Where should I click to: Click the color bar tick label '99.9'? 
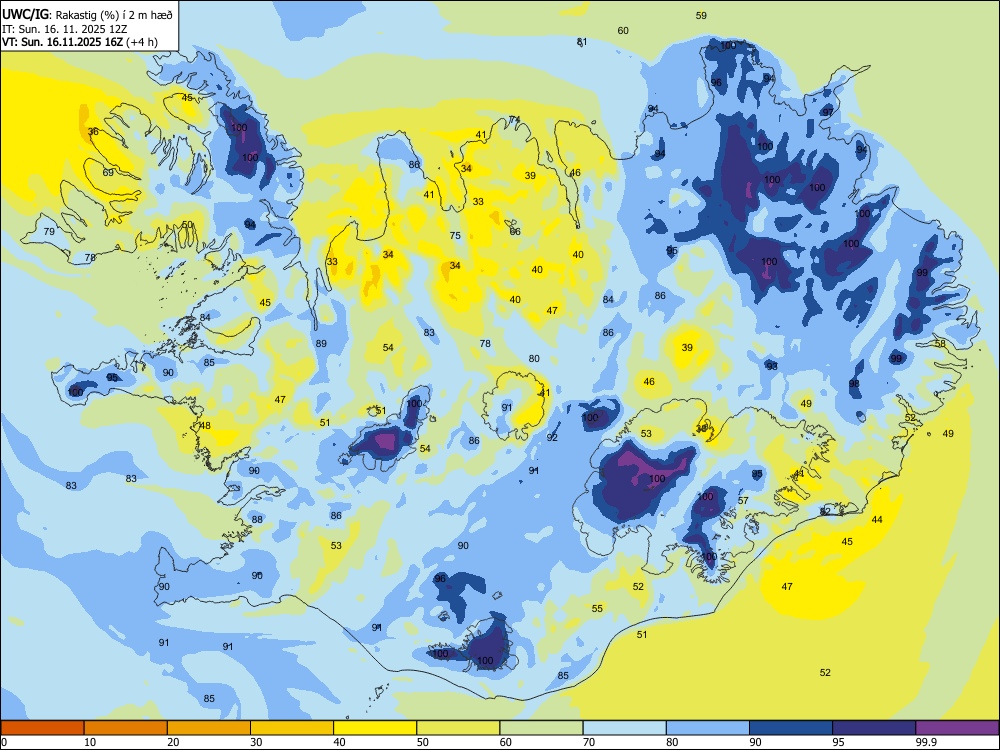[x=926, y=742]
